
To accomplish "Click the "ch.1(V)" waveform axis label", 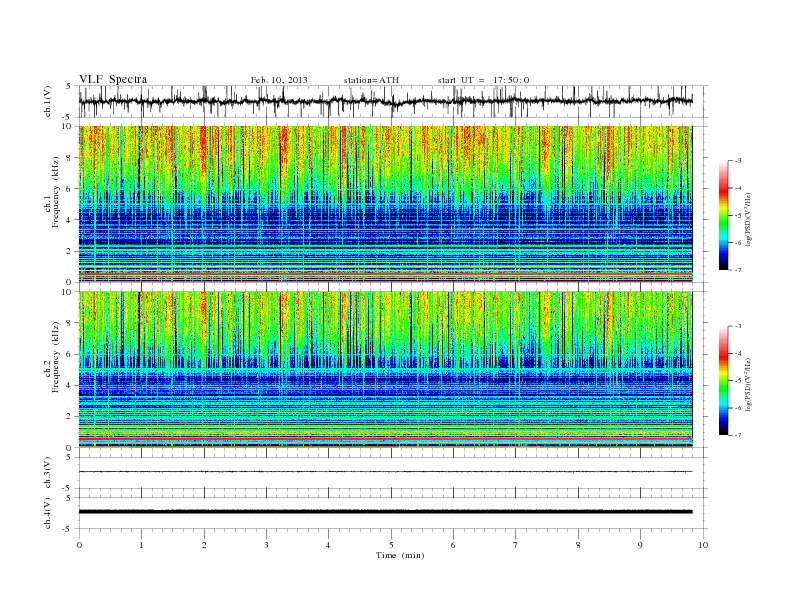I will tap(48, 101).
